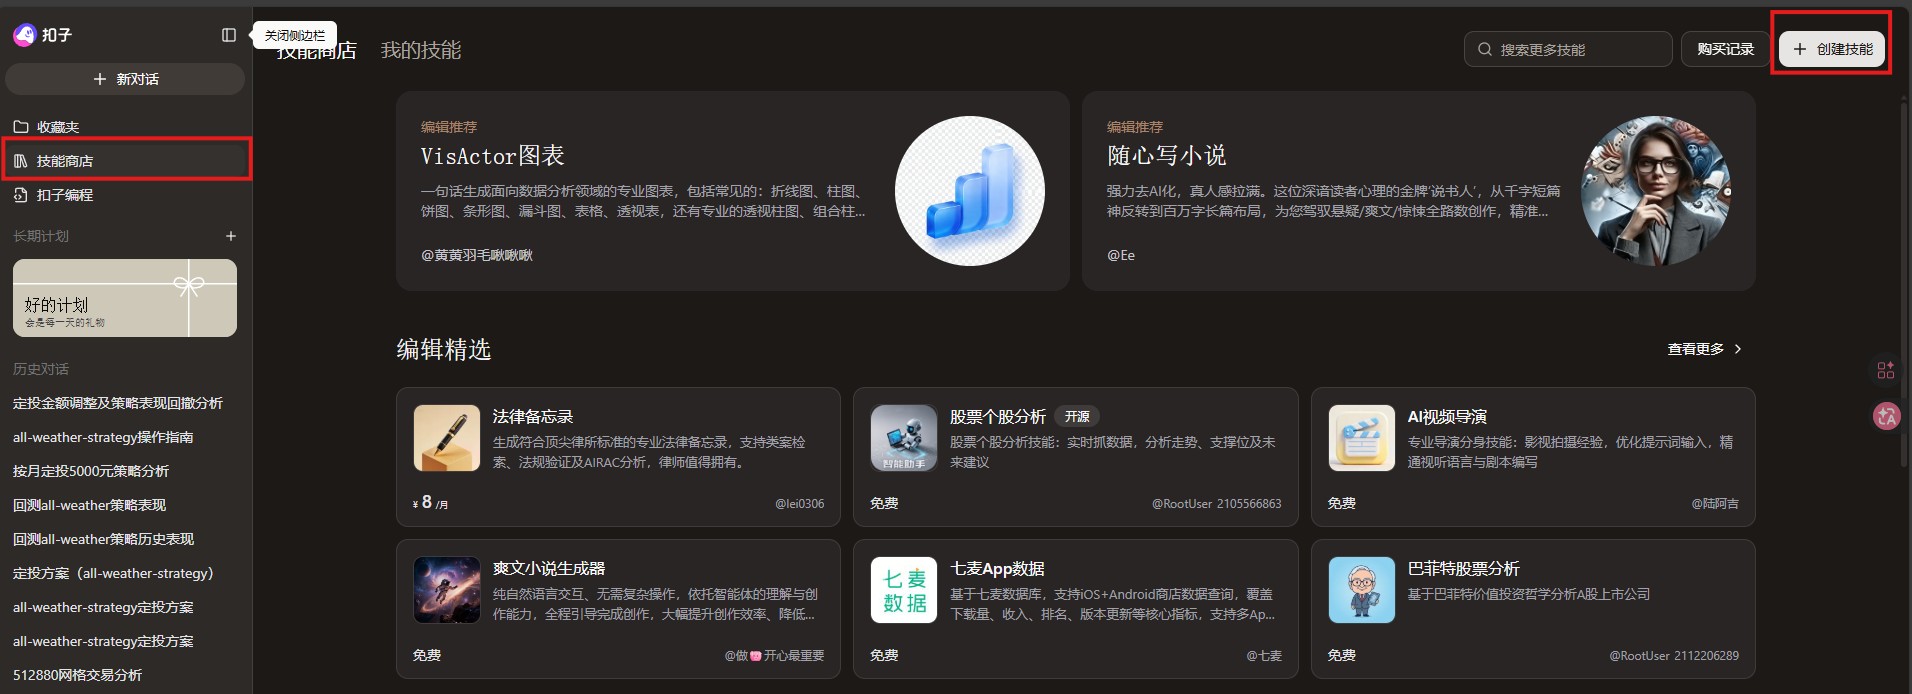The height and width of the screenshot is (694, 1912).
Task: Click the AI视频导演 clapperboard icon
Action: coord(1362,438)
